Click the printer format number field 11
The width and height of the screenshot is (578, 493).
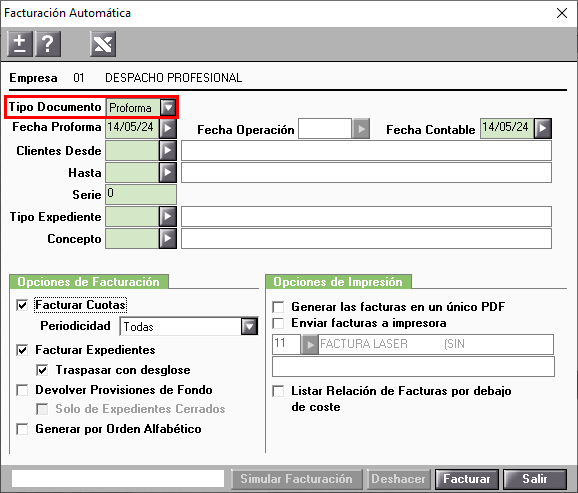tap(286, 344)
